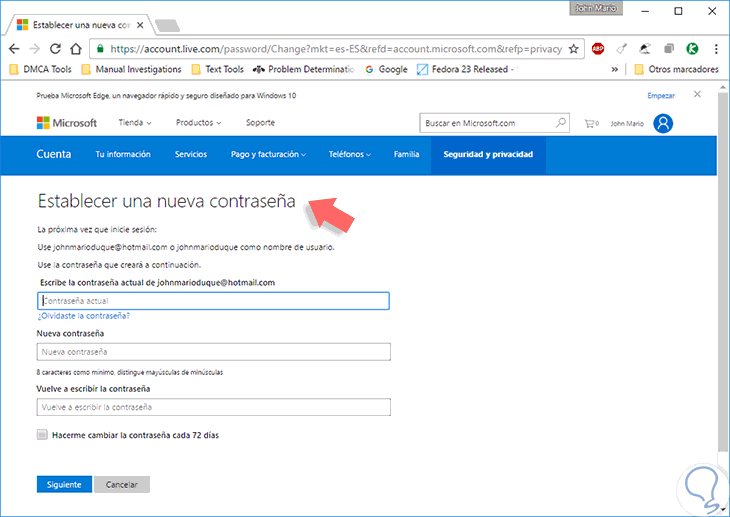730x517 pixels.
Task: Open the Familia tab
Action: [406, 154]
